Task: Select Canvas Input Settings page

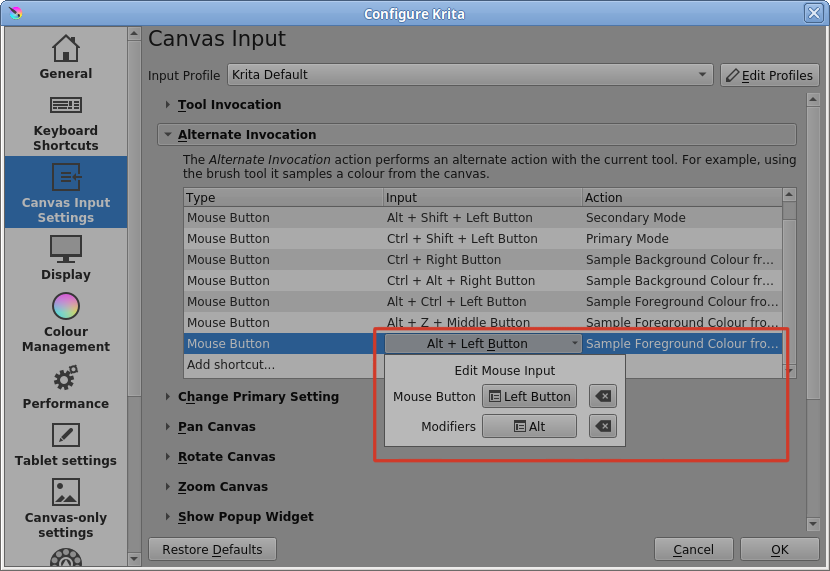Action: pyautogui.click(x=66, y=192)
